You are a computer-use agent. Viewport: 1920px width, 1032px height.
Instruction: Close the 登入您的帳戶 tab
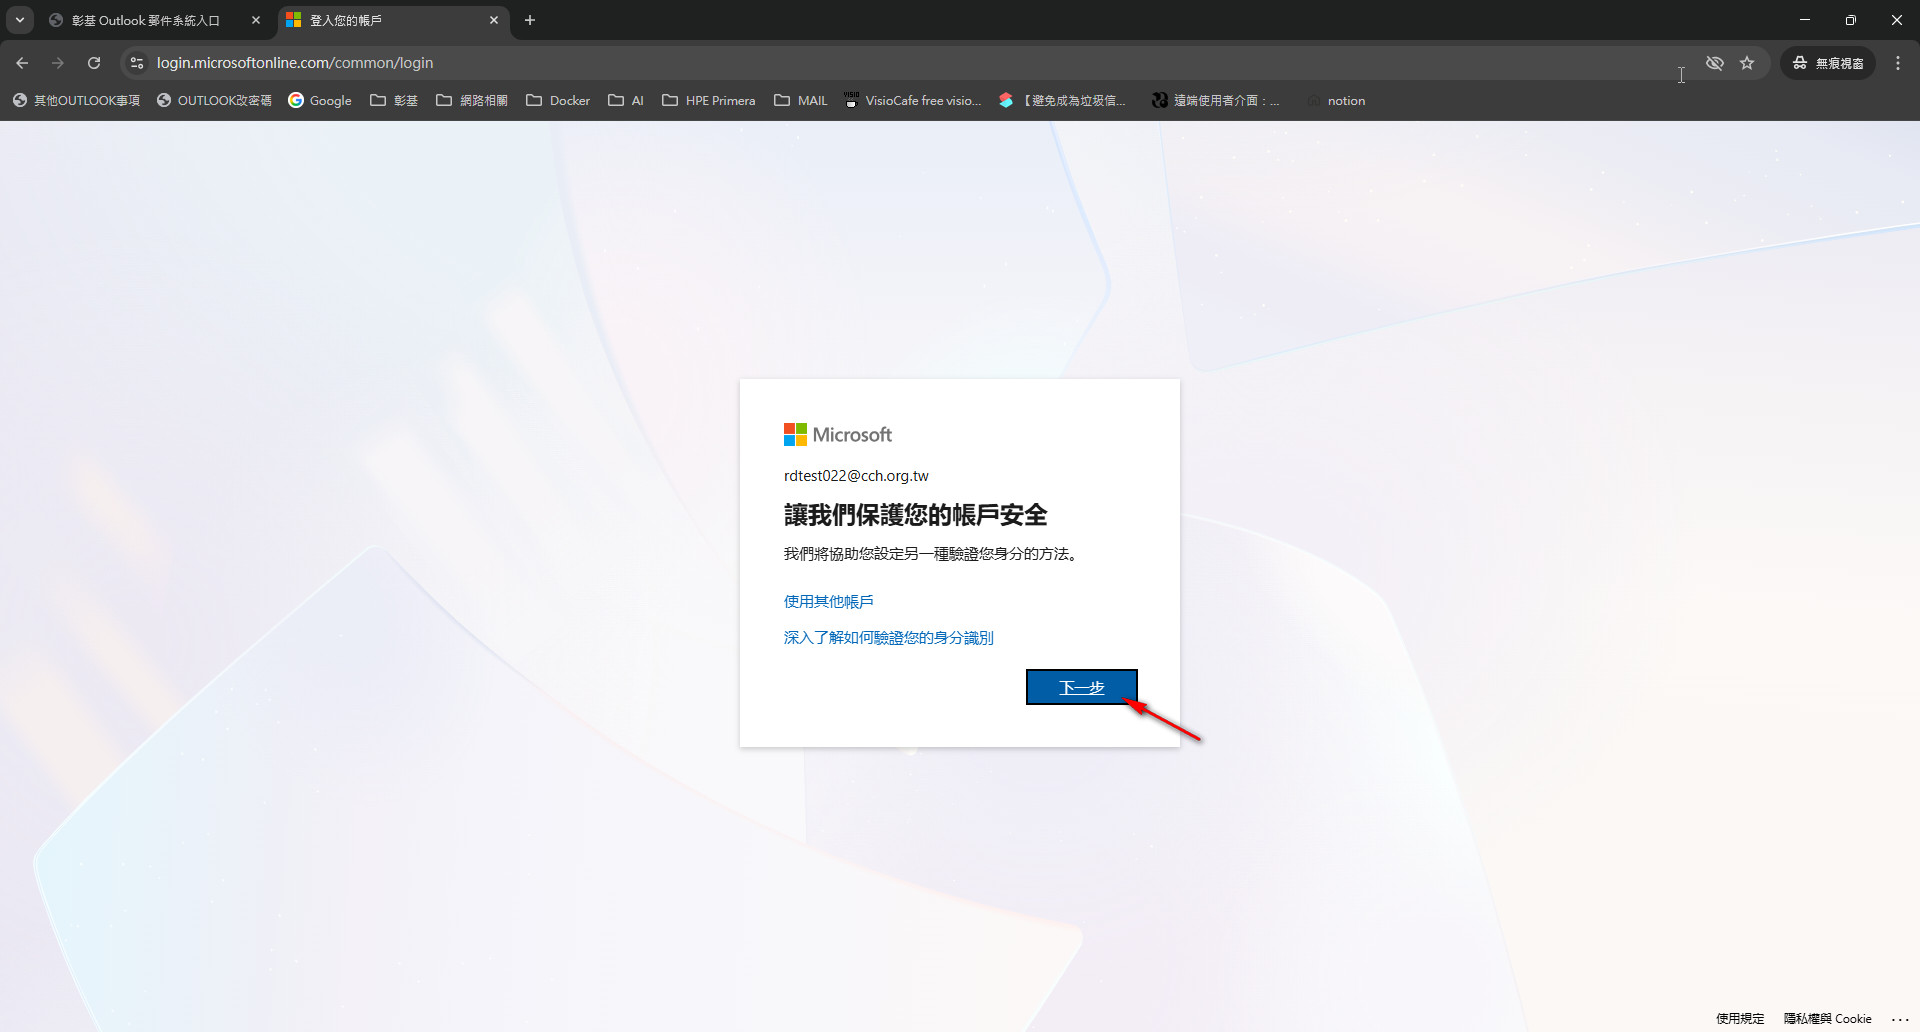[x=494, y=20]
